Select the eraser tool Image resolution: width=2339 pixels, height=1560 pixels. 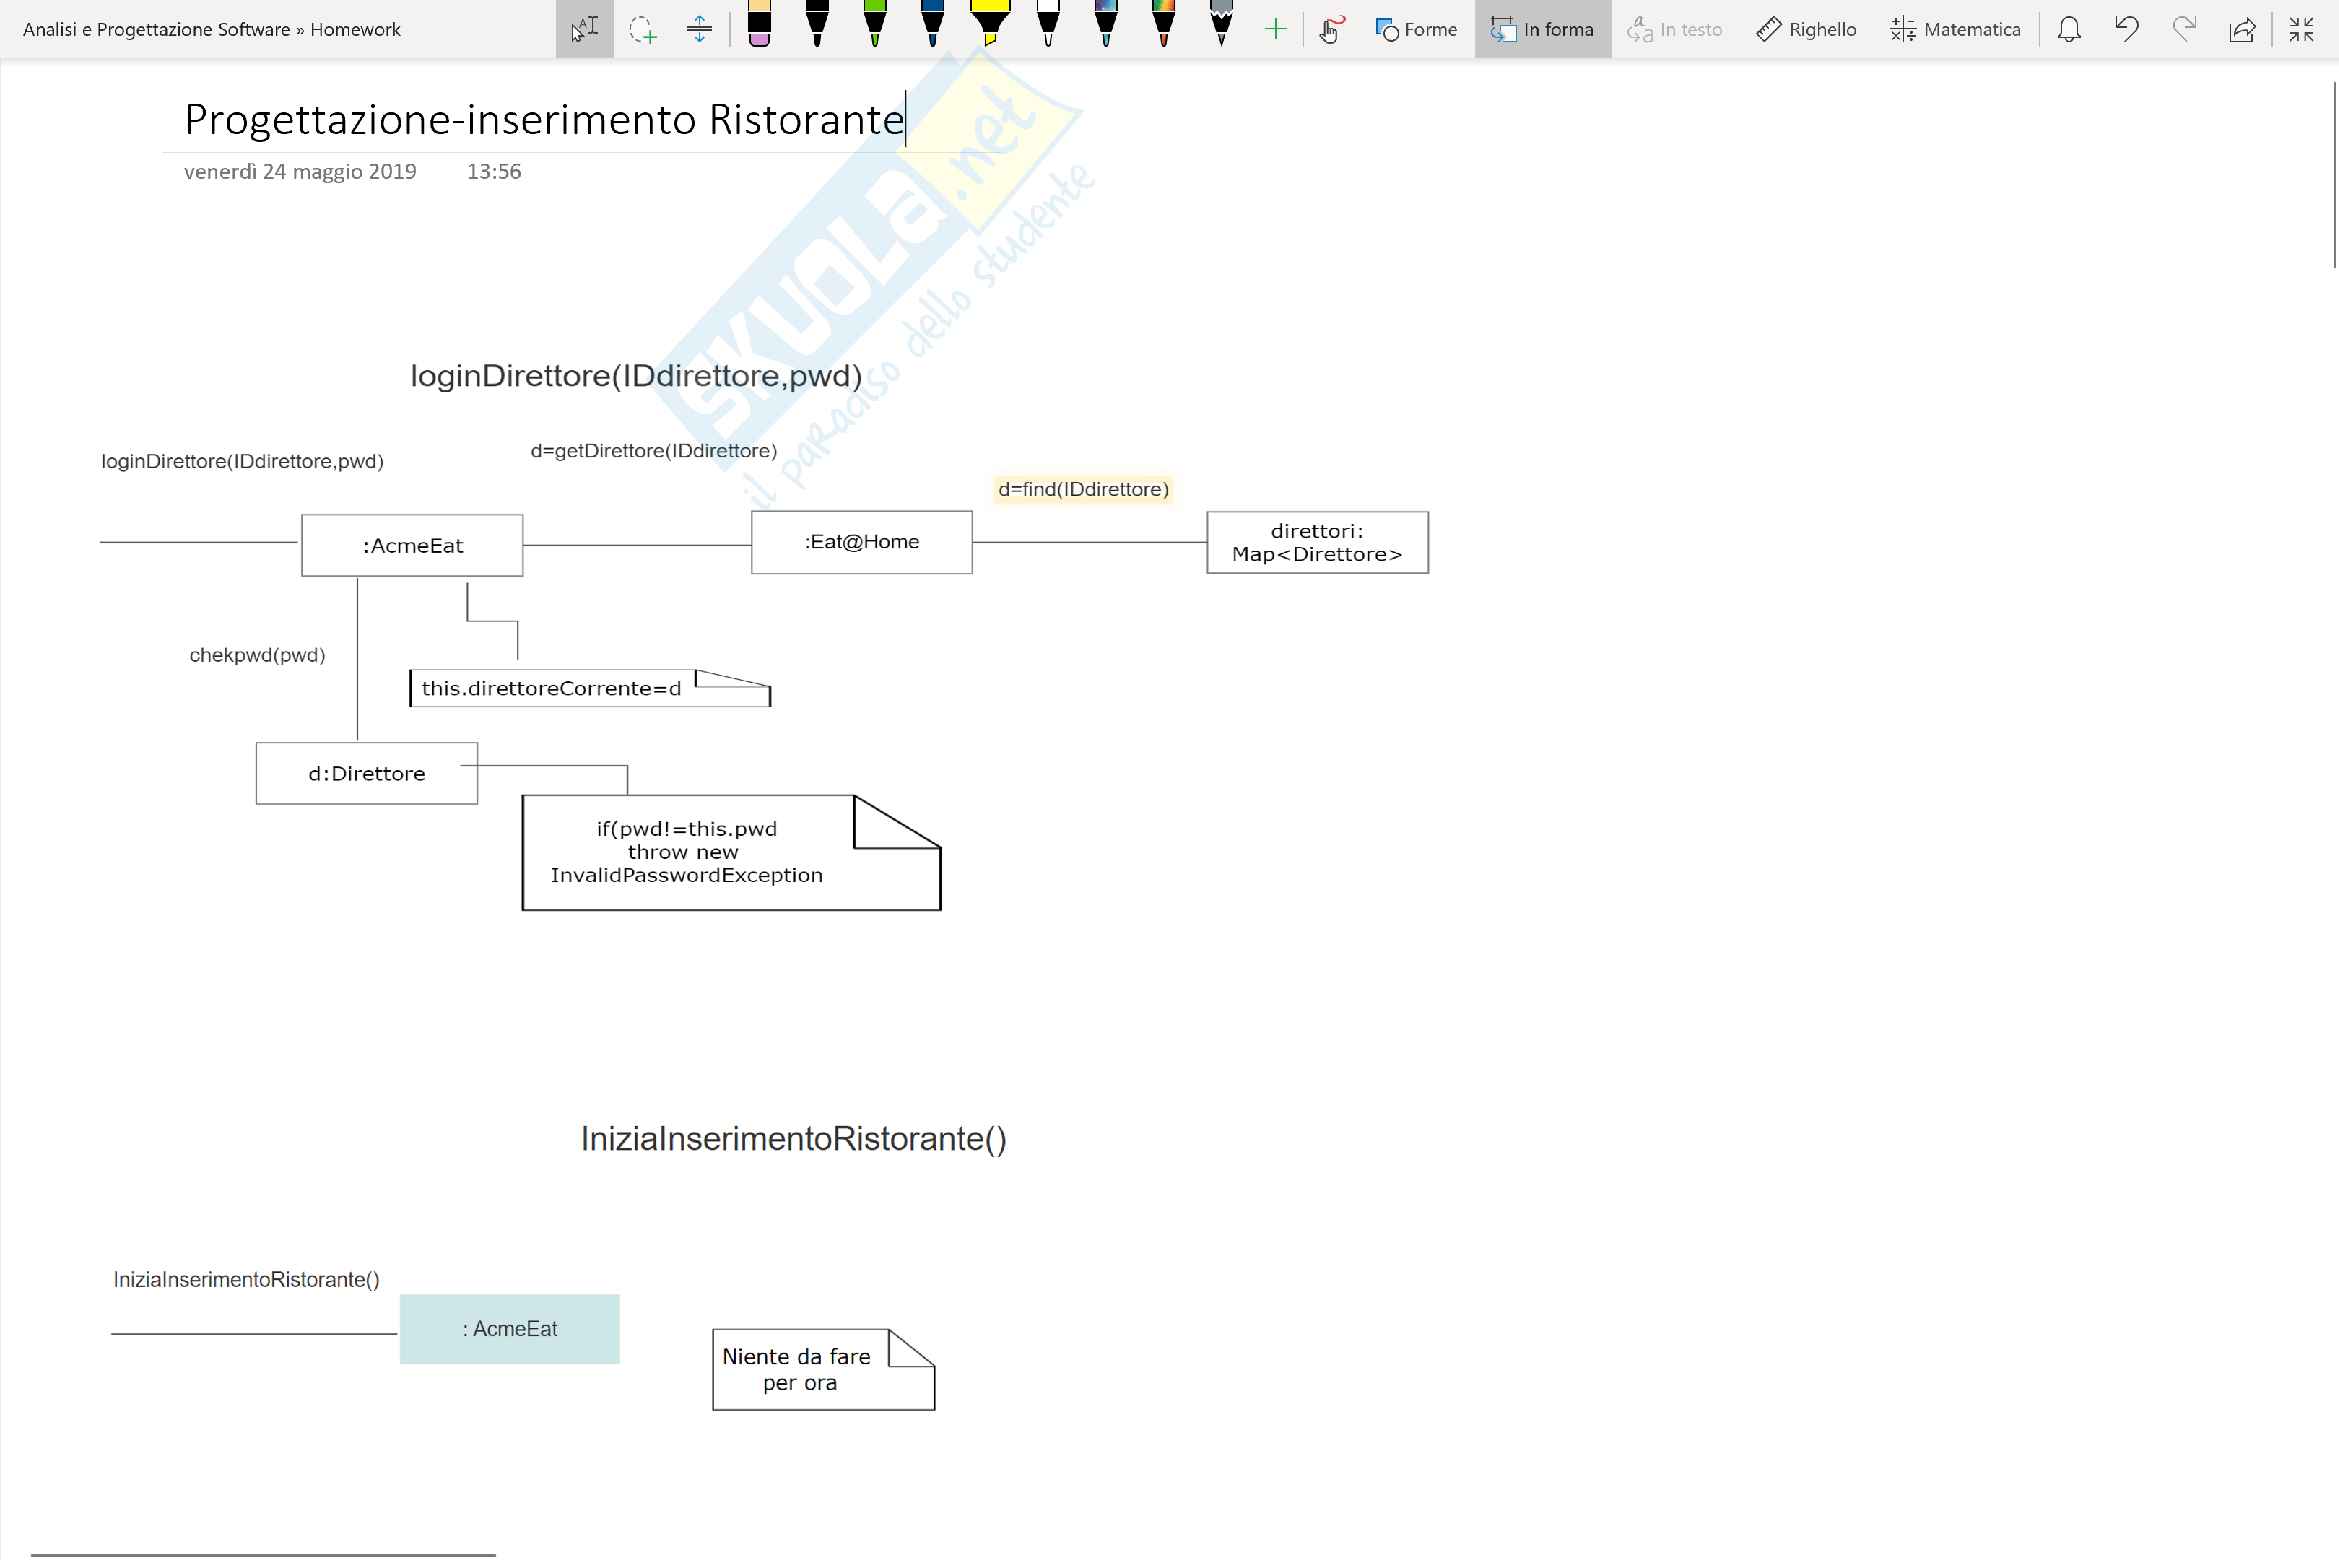pyautogui.click(x=759, y=25)
